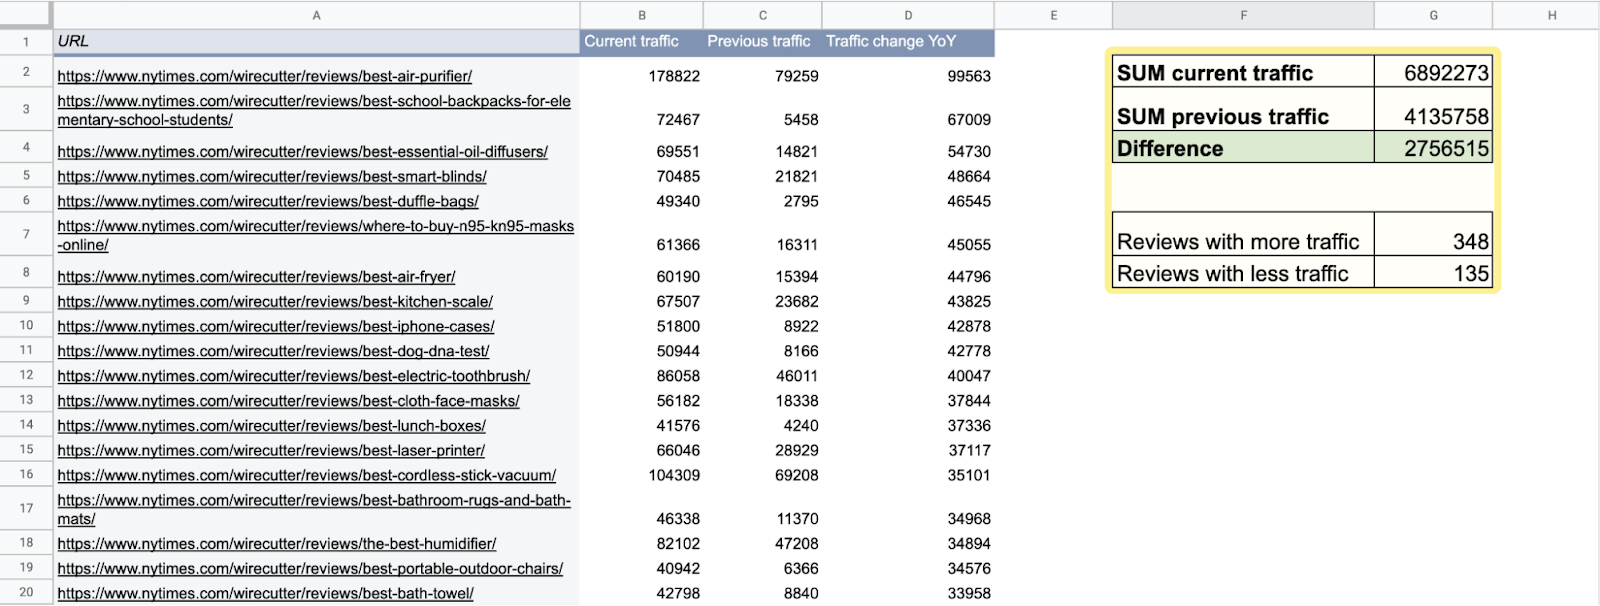Select previous traffic cell 47208
Image resolution: width=1600 pixels, height=606 pixels.
(x=762, y=543)
